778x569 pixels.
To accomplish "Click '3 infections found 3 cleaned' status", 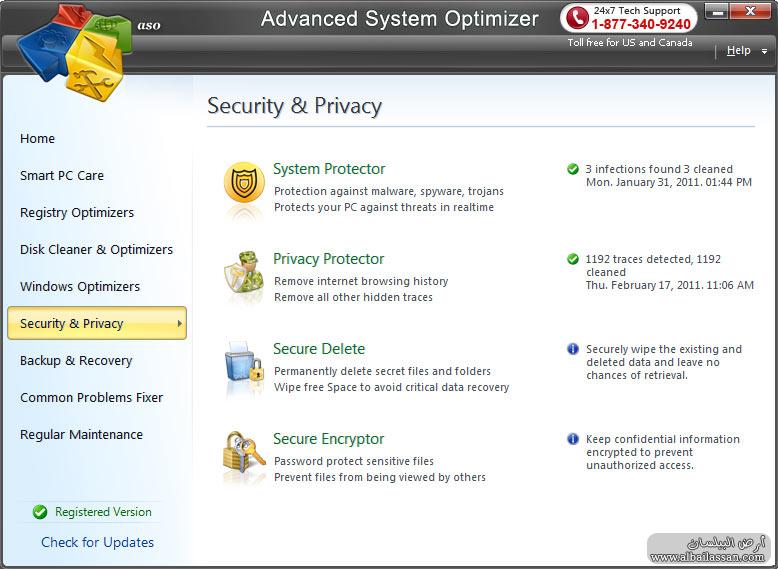I will [659, 169].
